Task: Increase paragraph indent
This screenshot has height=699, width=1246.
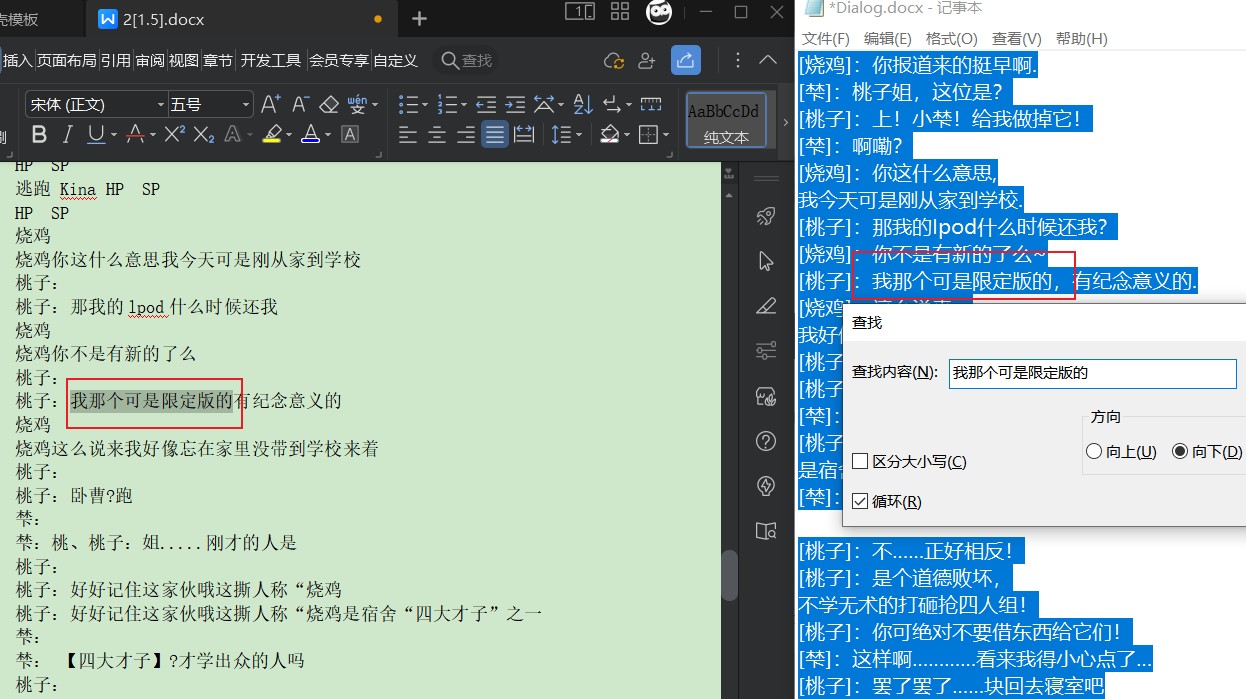Action: point(515,104)
